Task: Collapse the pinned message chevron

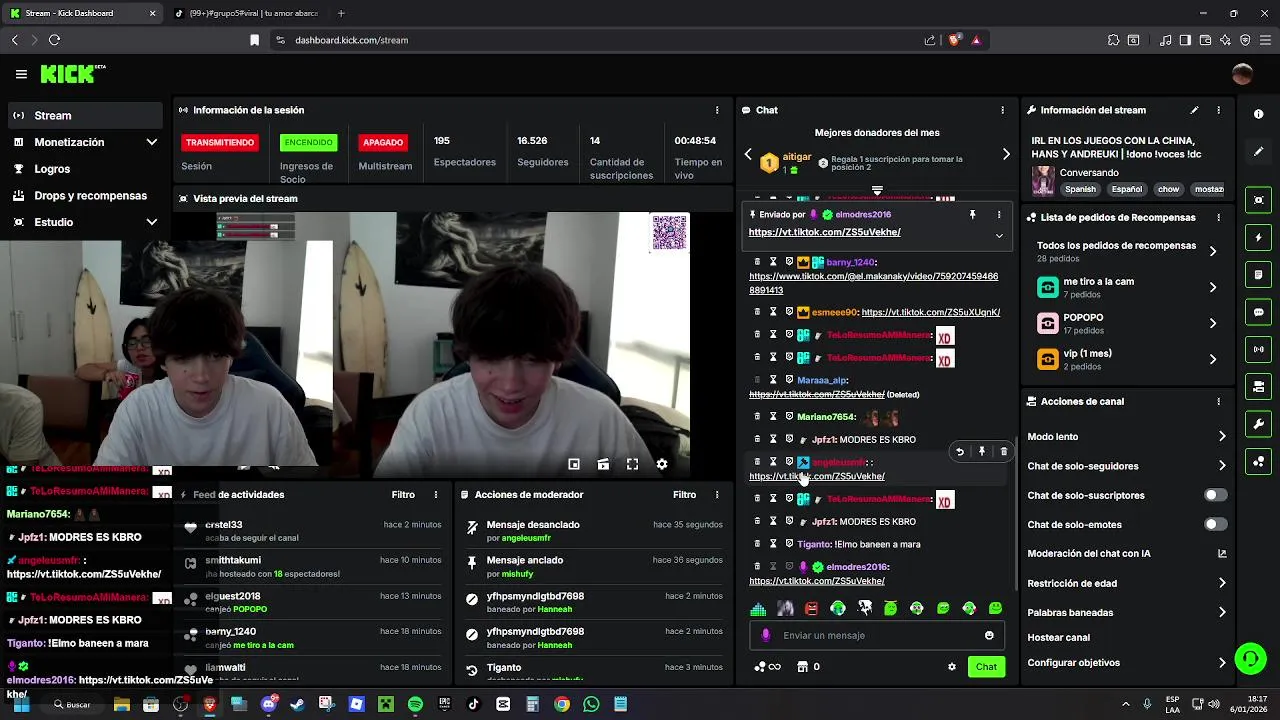Action: [998, 236]
